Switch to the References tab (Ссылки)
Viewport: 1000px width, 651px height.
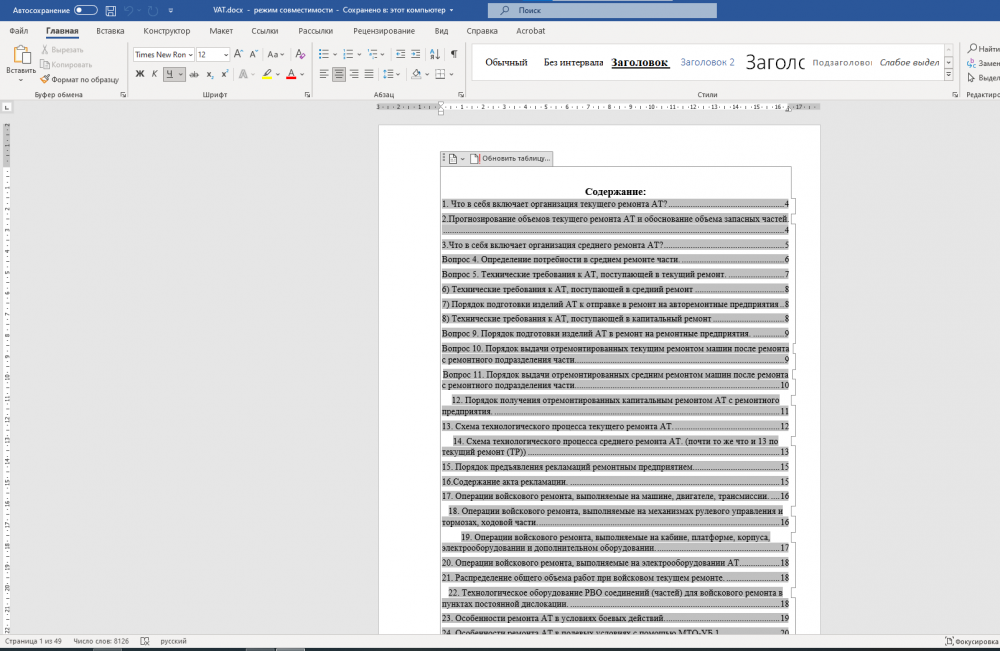(x=265, y=31)
